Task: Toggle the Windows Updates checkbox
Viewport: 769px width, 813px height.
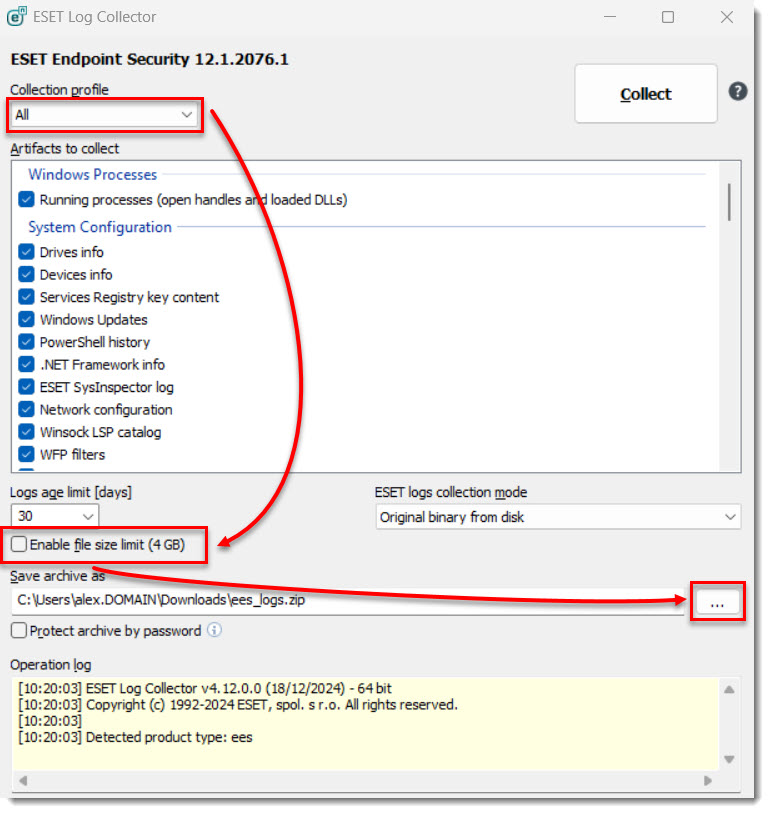Action: tap(26, 321)
